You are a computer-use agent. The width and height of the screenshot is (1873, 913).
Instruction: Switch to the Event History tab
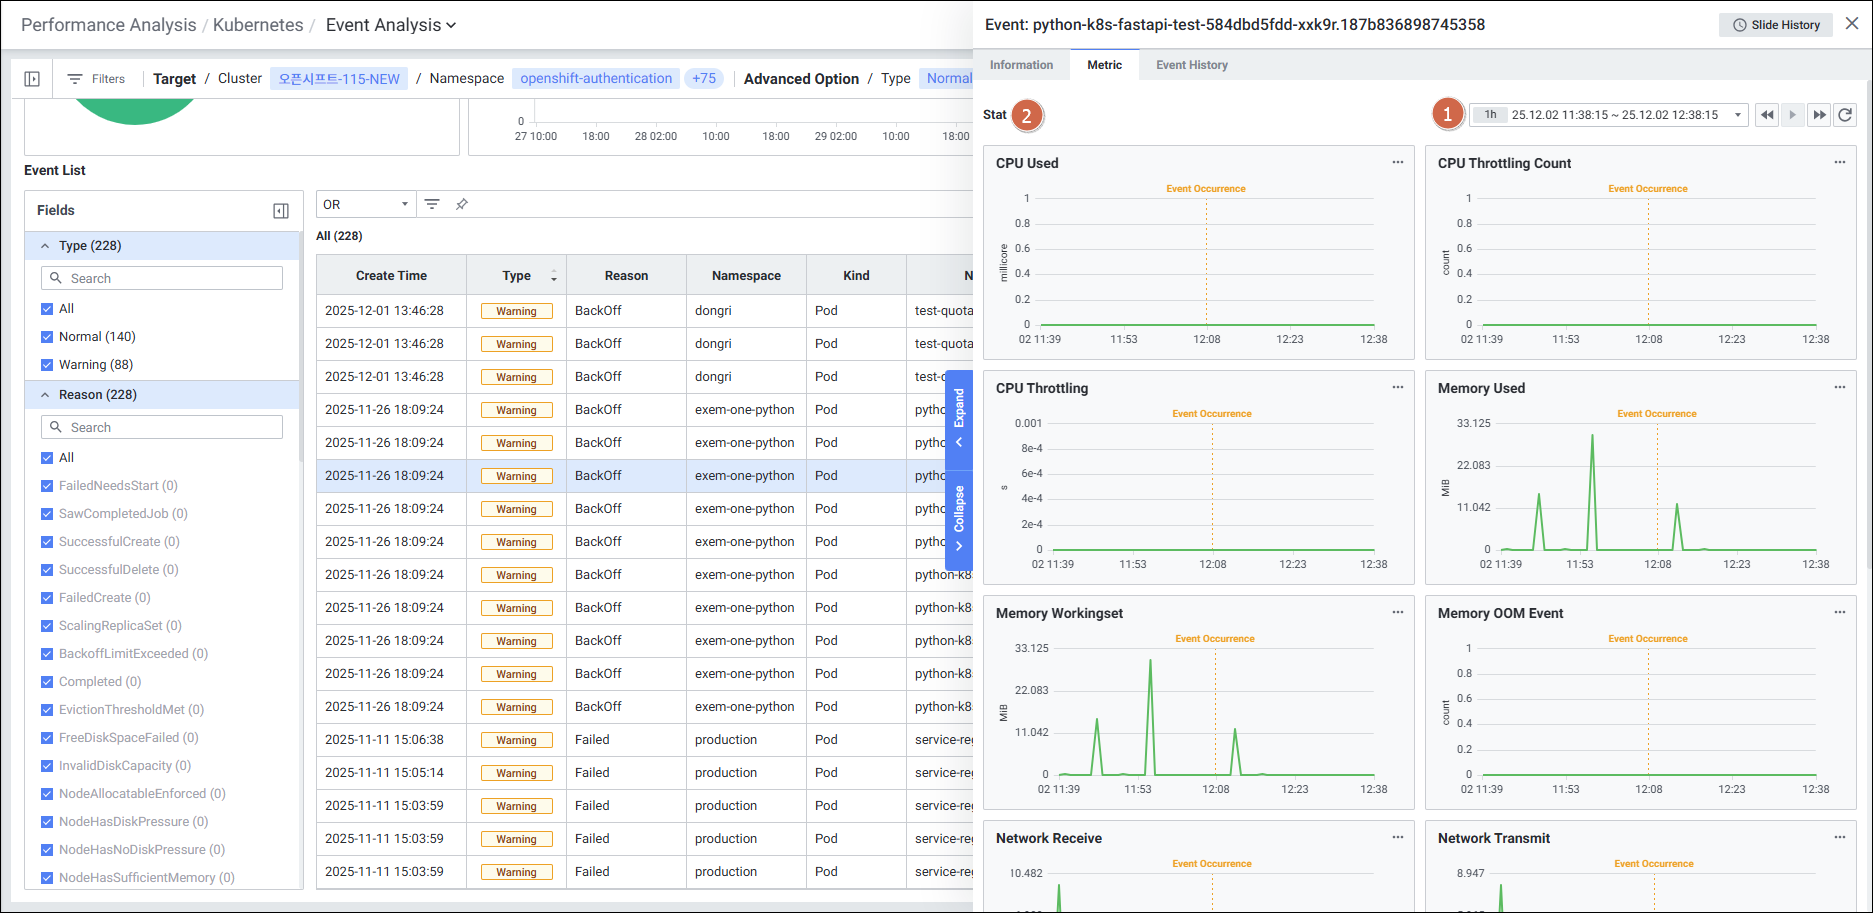point(1191,65)
